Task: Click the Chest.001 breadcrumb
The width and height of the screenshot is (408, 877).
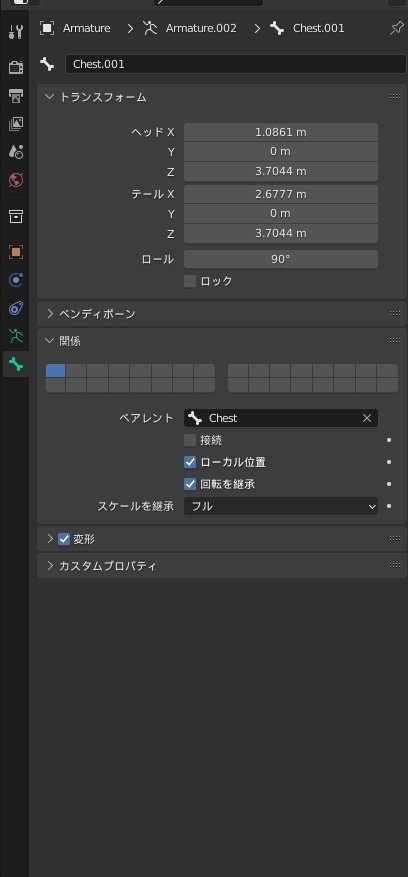Action: pos(318,28)
